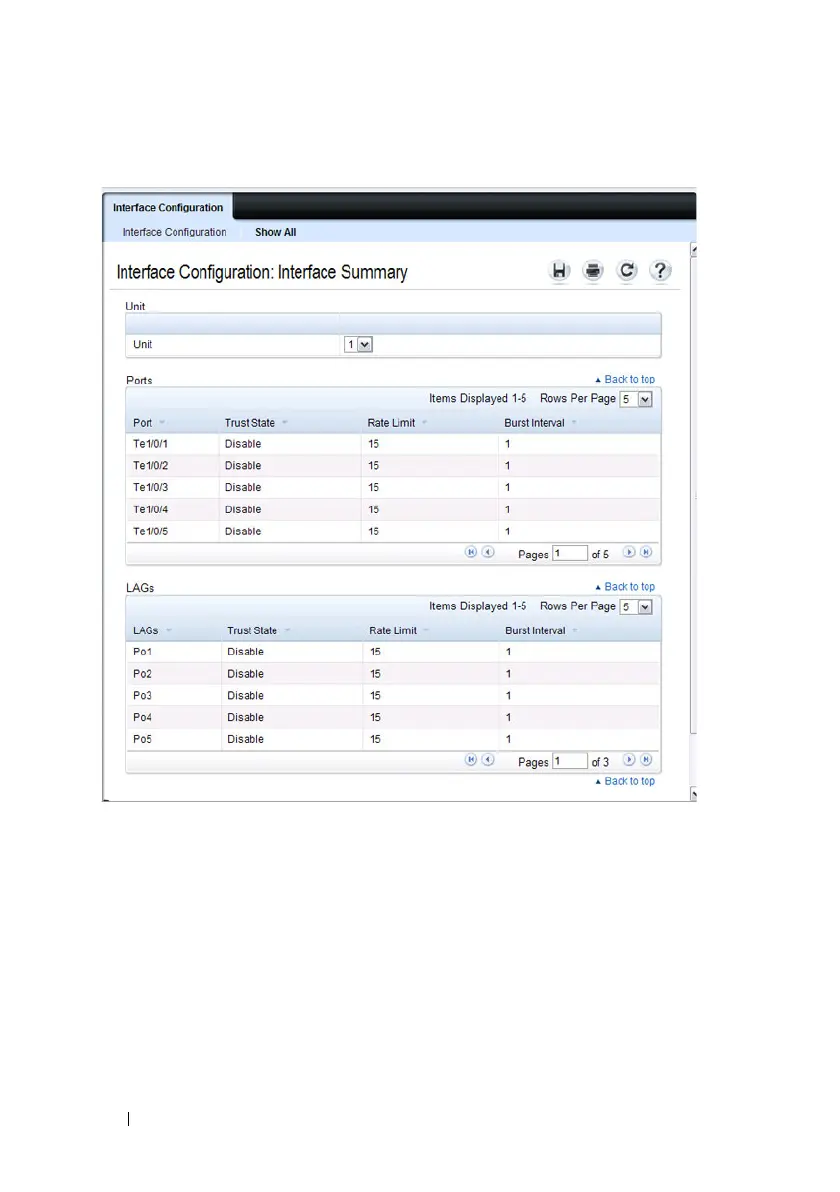840x1192 pixels.
Task: Click rate limit 15 for Te1/0/4
Action: click(x=373, y=509)
